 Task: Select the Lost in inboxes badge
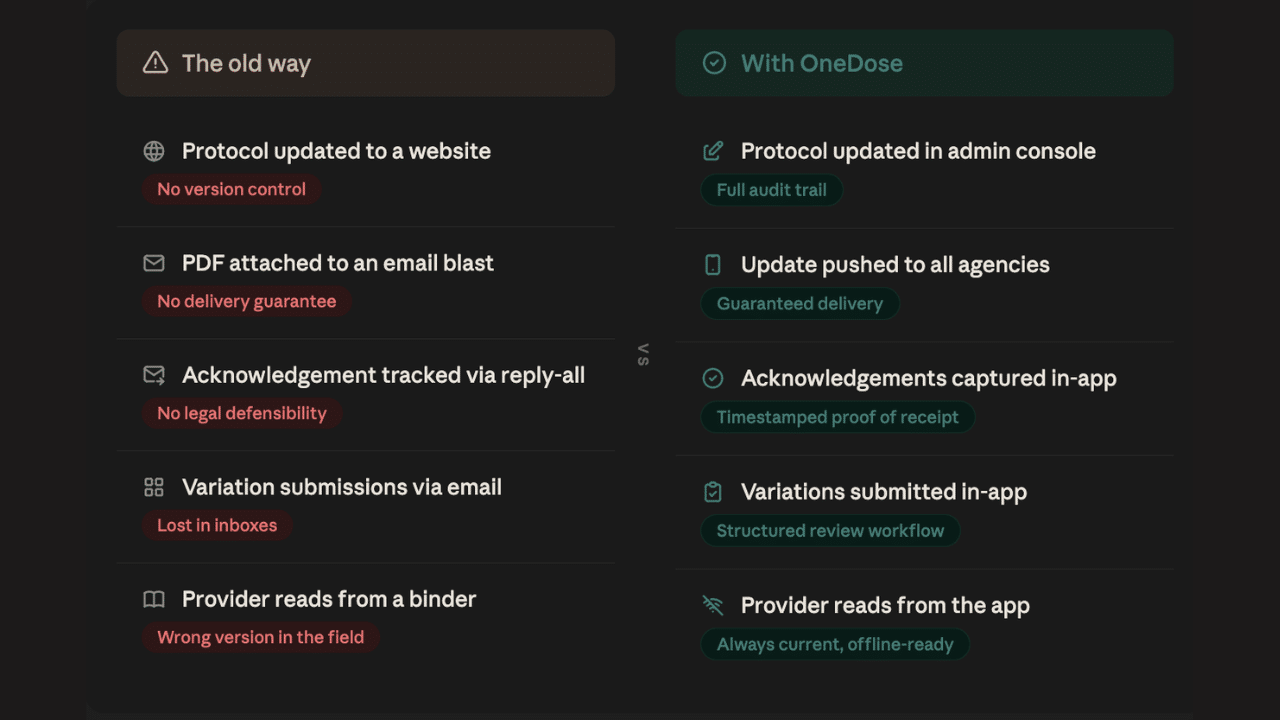(x=217, y=526)
